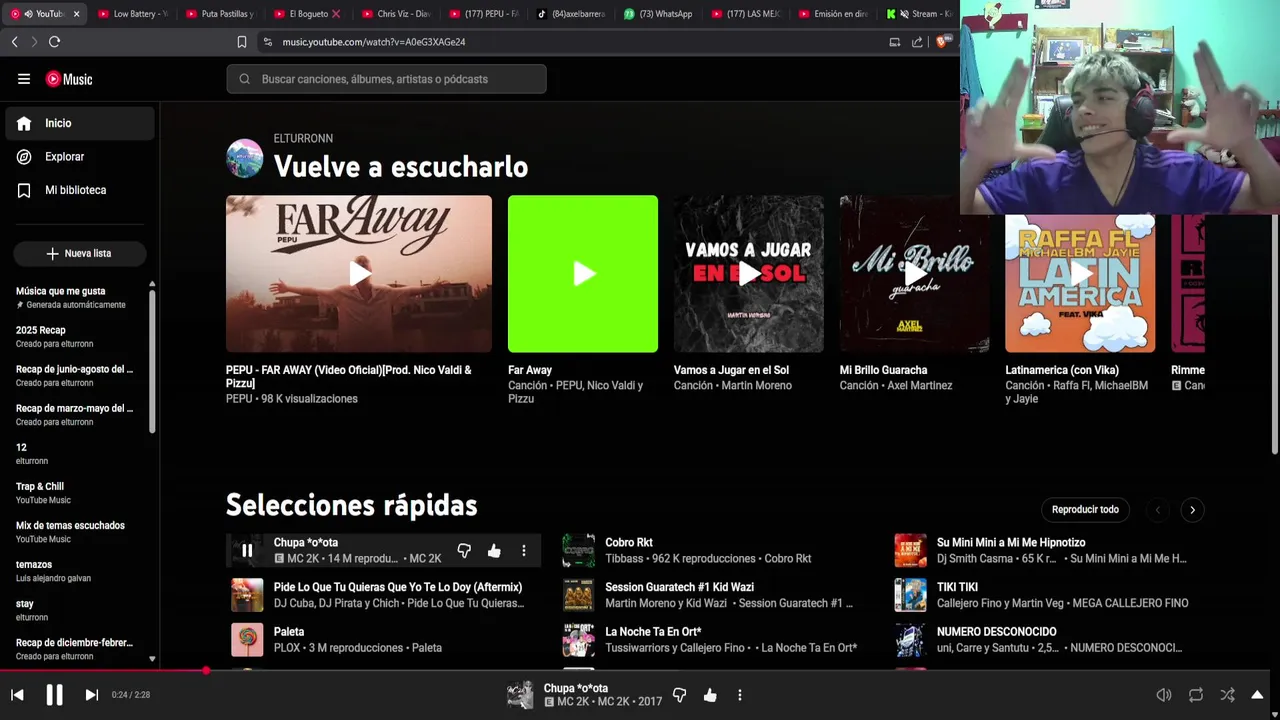1280x720 pixels.
Task: Open the Trap & Chill playlist
Action: (76, 492)
